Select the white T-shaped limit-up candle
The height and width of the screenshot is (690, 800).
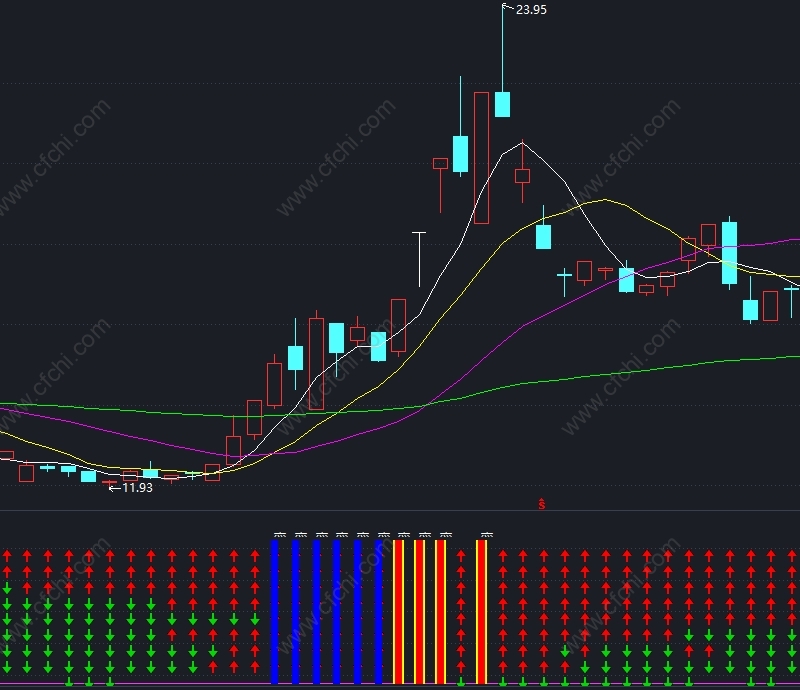point(419,259)
